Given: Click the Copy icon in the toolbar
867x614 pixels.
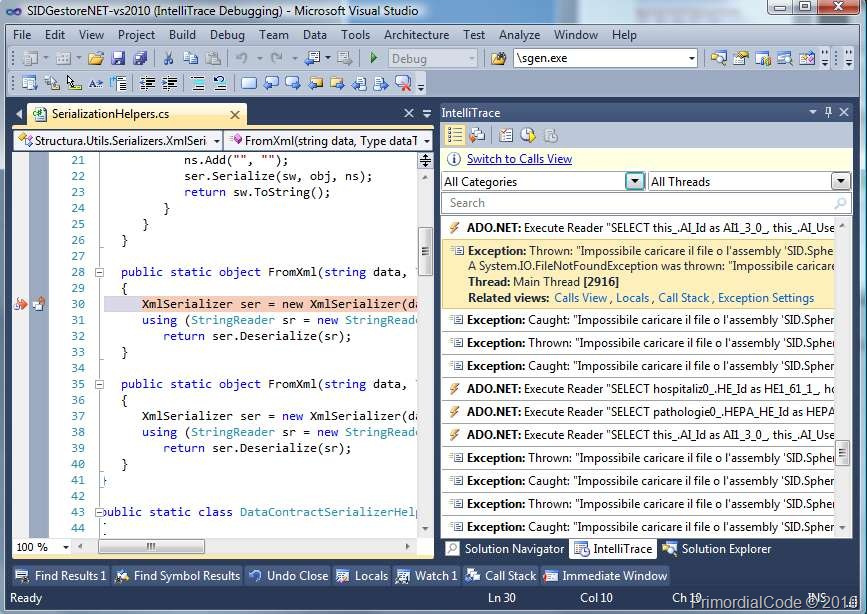Looking at the screenshot, I should [191, 58].
